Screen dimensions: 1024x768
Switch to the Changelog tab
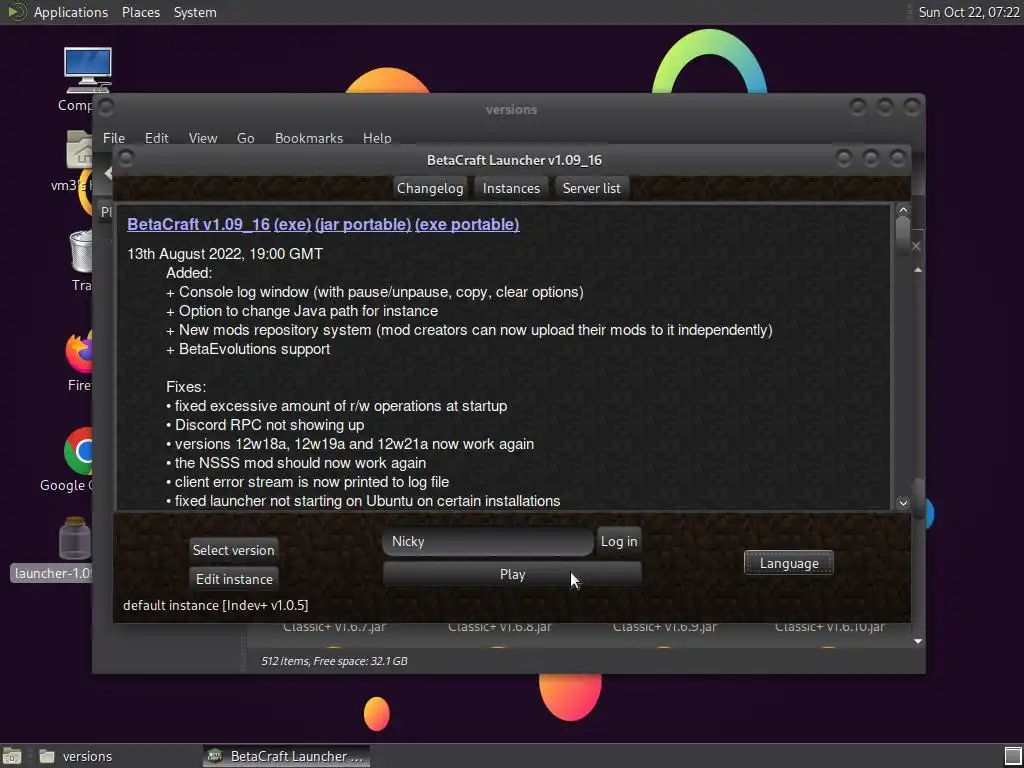tap(430, 188)
